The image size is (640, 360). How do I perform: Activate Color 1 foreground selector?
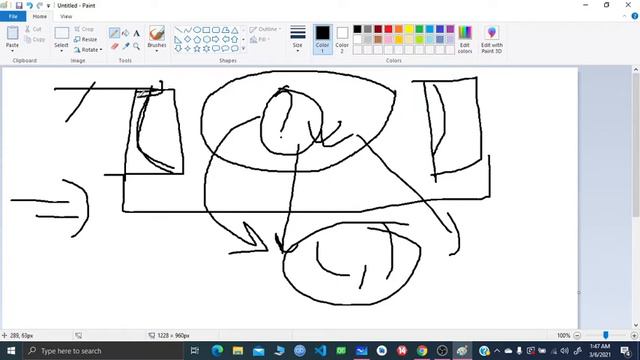(x=322, y=40)
